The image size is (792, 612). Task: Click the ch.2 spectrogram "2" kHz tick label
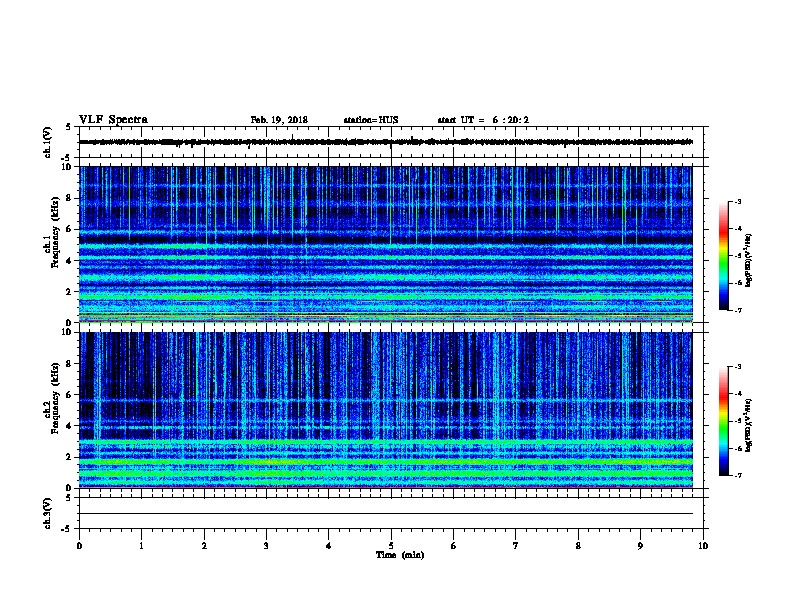(69, 457)
